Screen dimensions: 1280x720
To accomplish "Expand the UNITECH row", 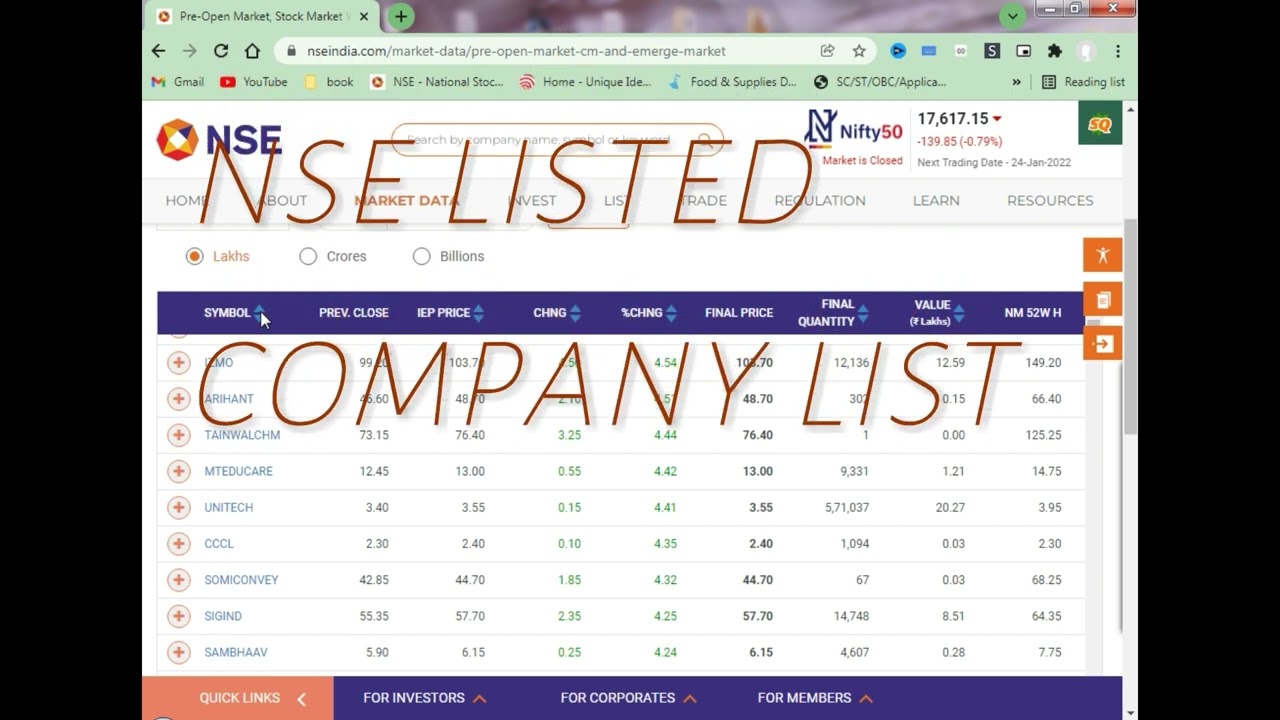I will click(x=178, y=507).
